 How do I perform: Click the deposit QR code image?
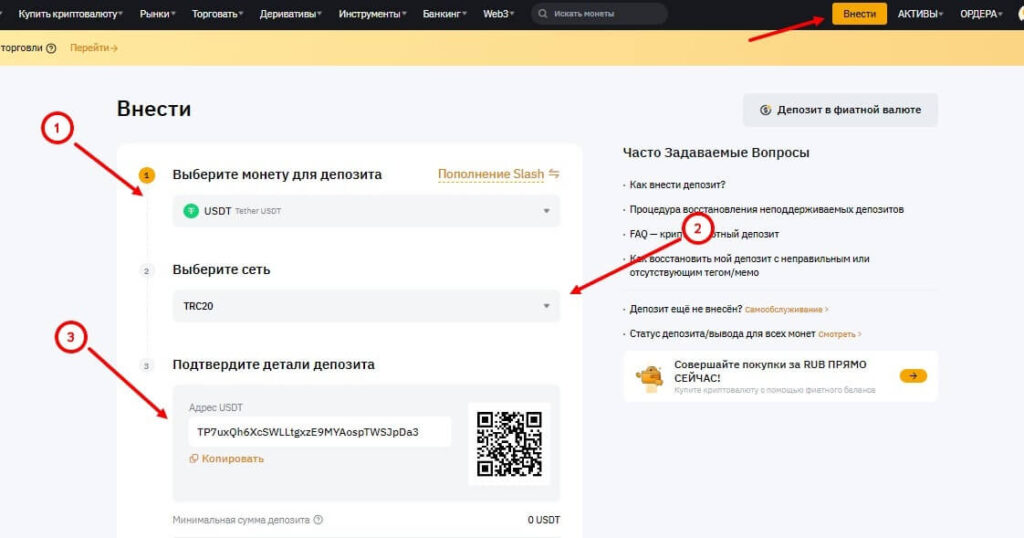click(x=509, y=443)
